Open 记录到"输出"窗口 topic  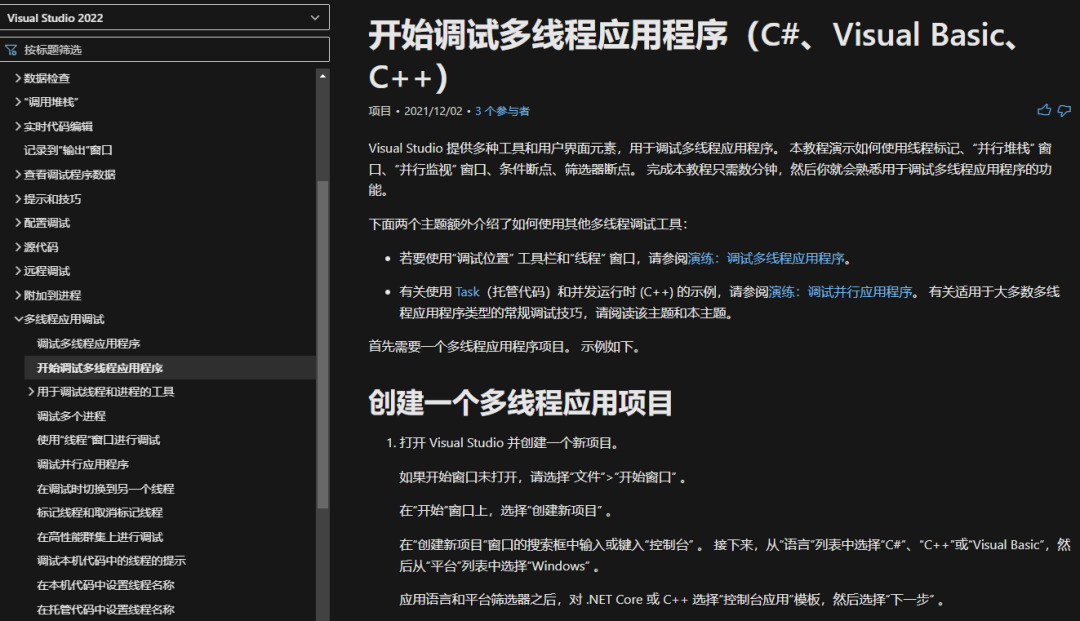68,150
